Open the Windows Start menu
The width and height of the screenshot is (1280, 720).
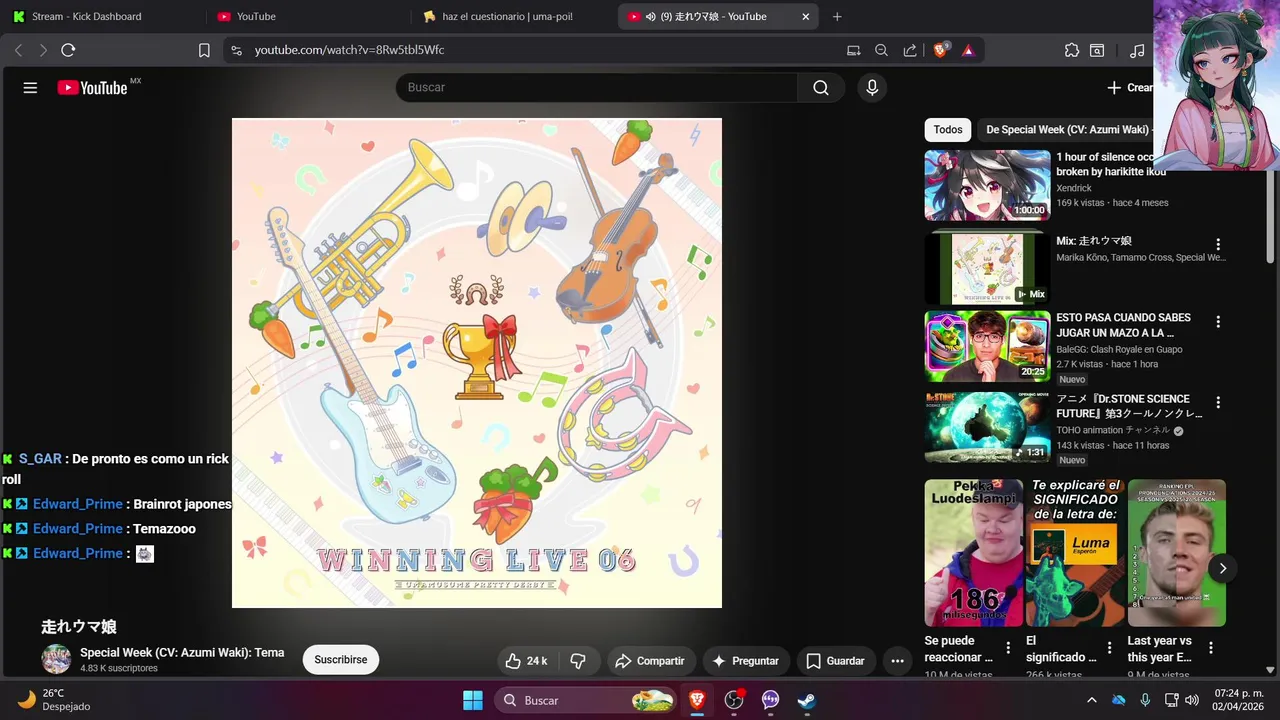pyautogui.click(x=473, y=700)
